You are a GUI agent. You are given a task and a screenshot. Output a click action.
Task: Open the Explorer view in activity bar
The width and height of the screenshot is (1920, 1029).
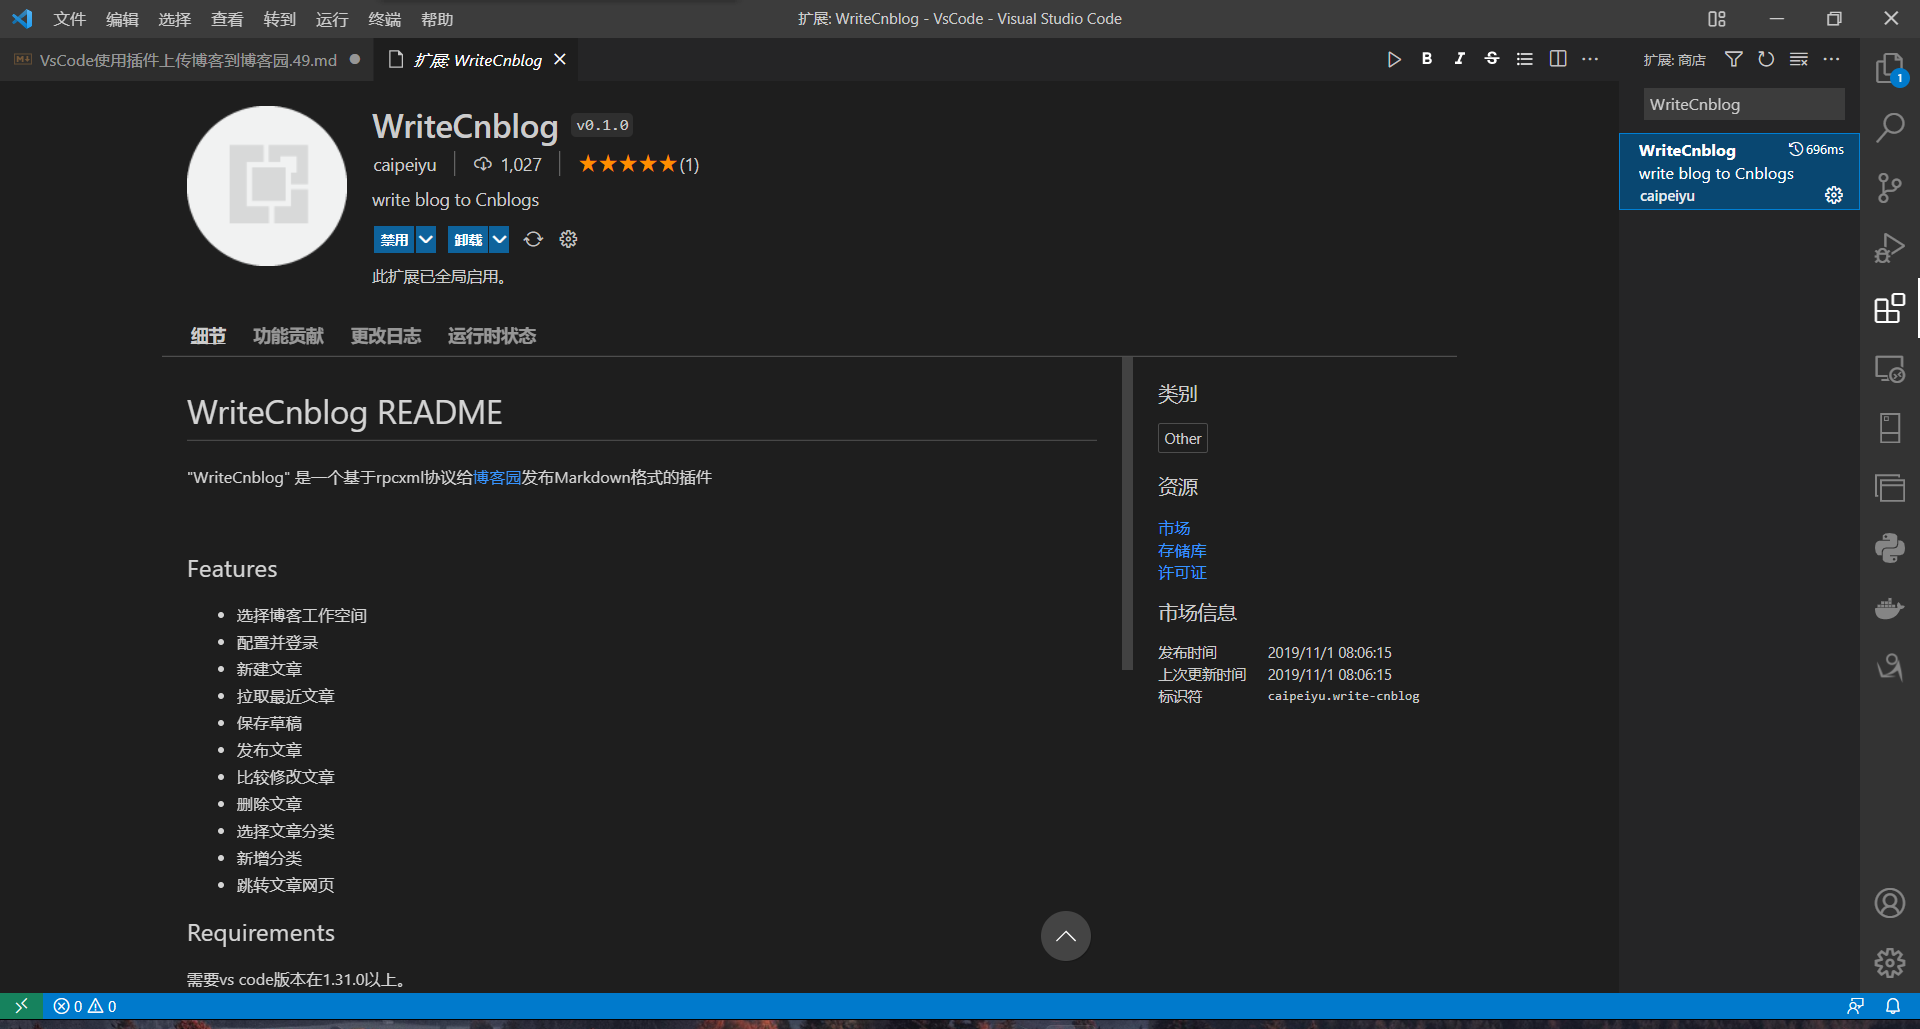click(x=1889, y=69)
